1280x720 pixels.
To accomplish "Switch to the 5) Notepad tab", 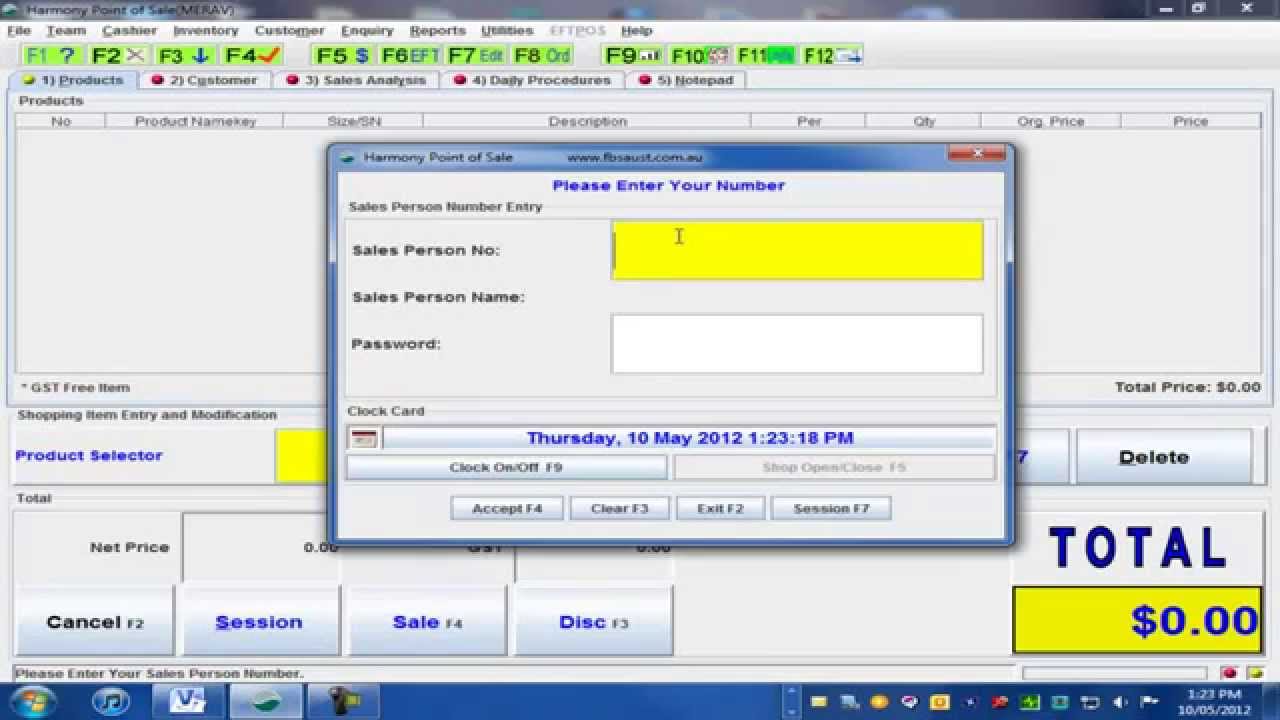I will point(686,80).
